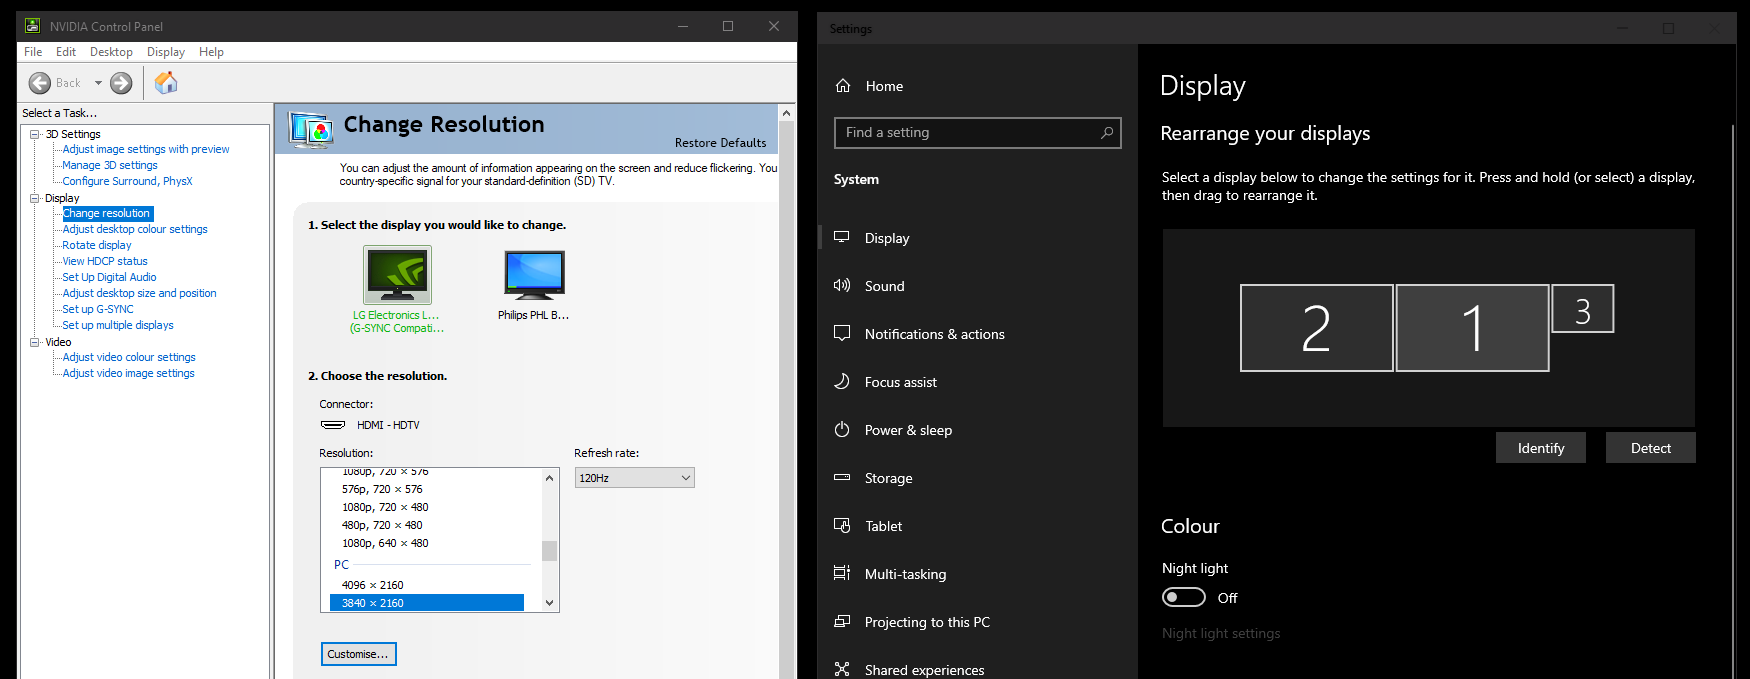Select Change resolution in task tree
1750x679 pixels.
pyautogui.click(x=108, y=213)
